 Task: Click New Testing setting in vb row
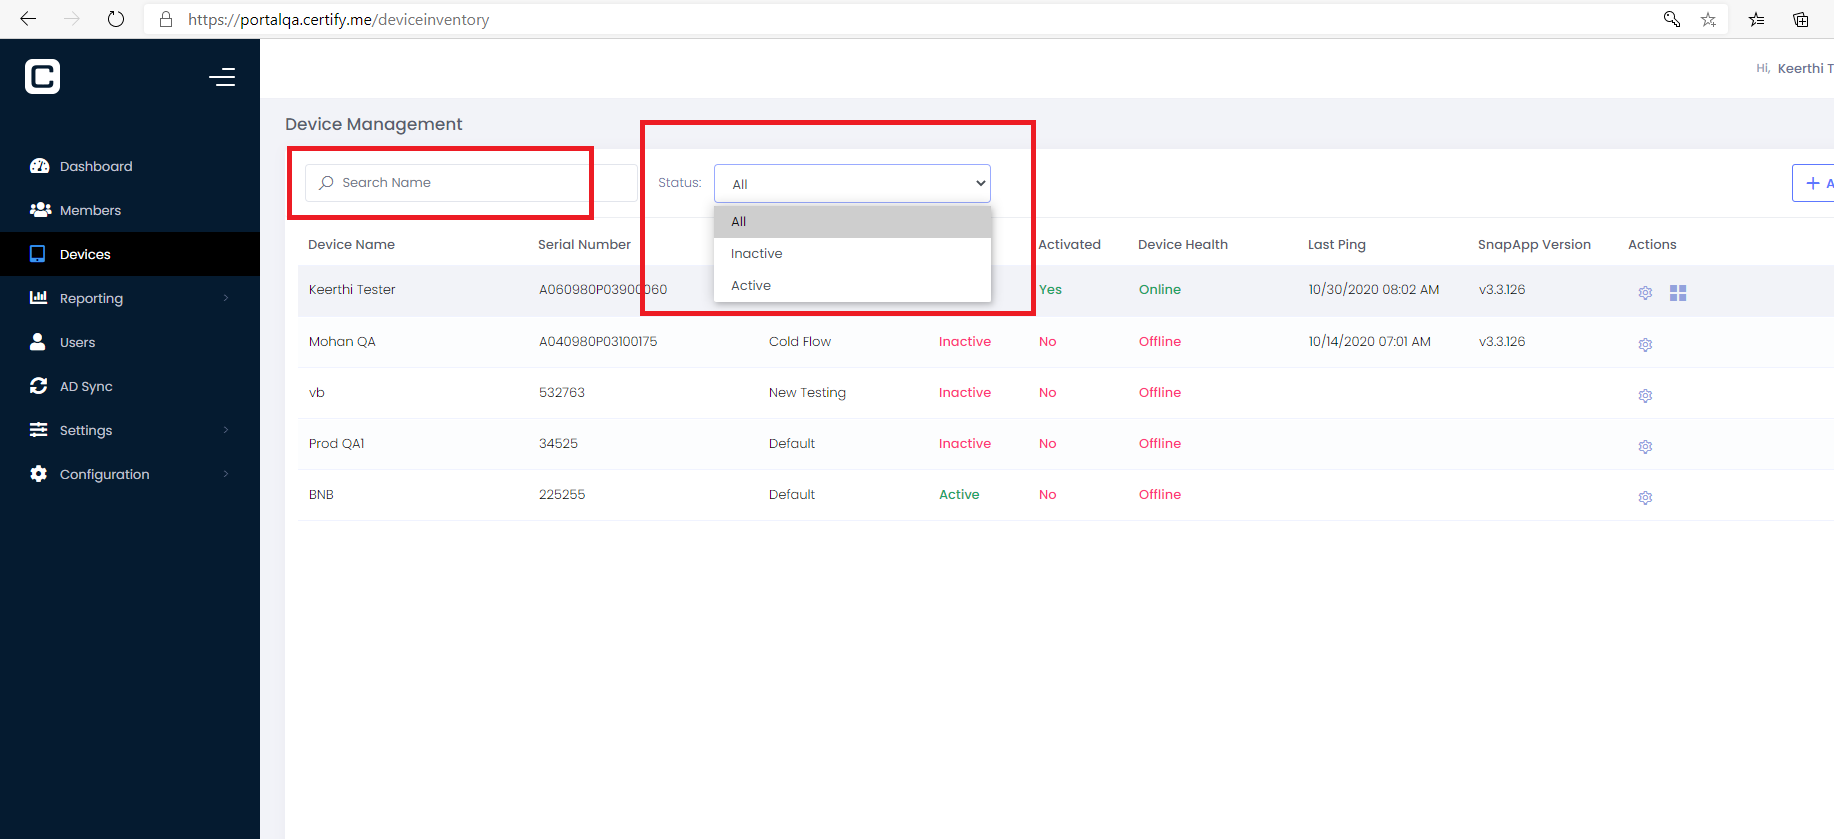tap(807, 392)
